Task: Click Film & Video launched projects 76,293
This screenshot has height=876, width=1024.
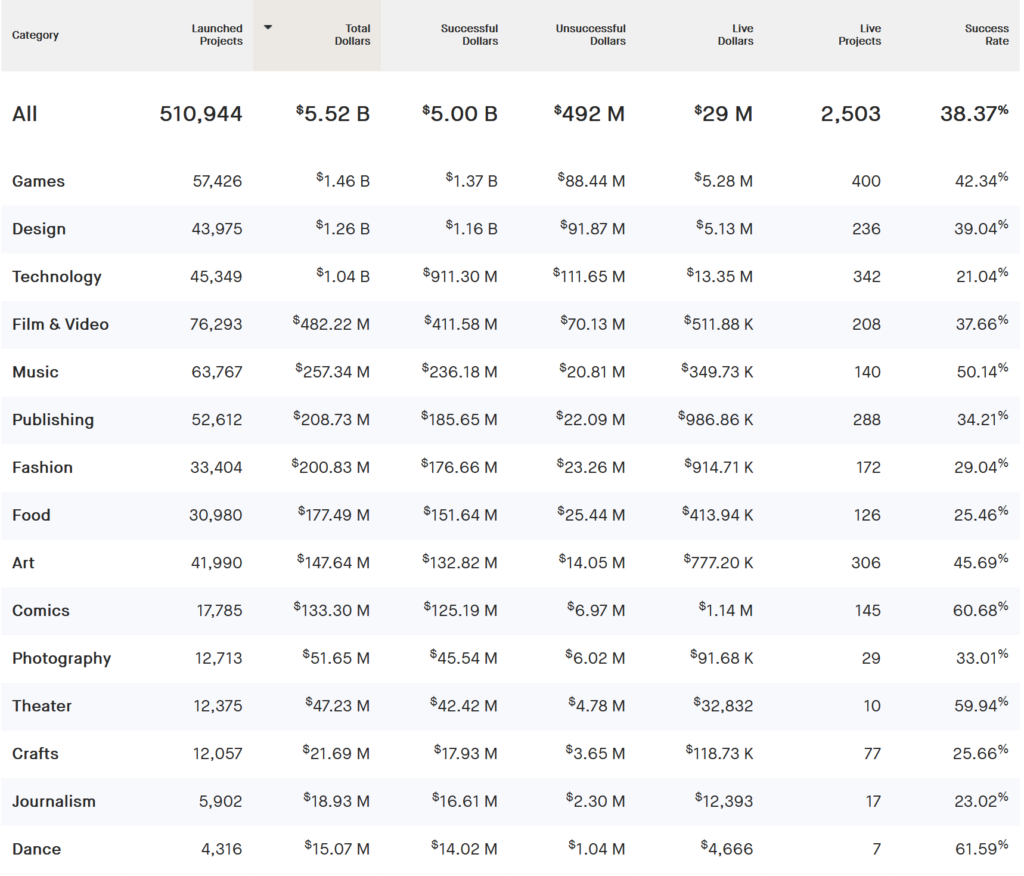Action: point(216,325)
